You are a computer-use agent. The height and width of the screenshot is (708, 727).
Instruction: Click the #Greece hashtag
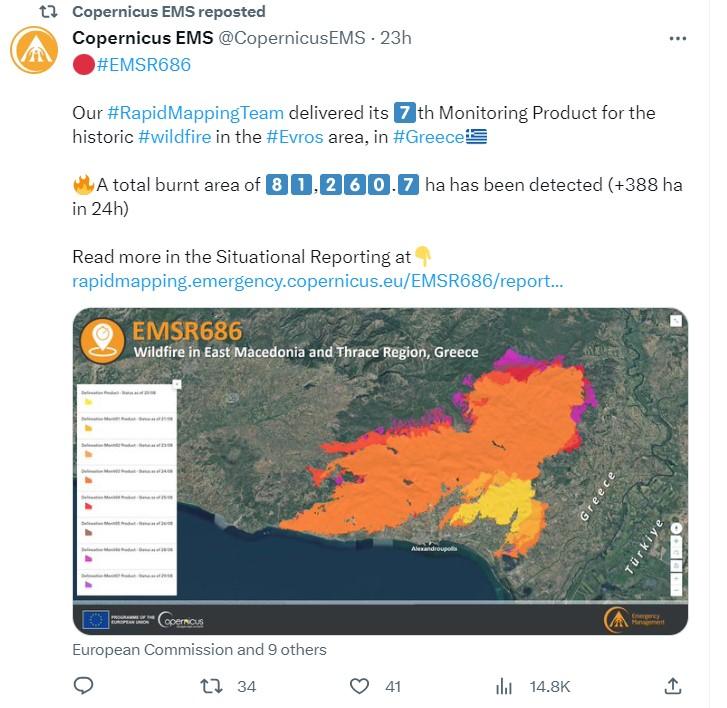[x=428, y=137]
